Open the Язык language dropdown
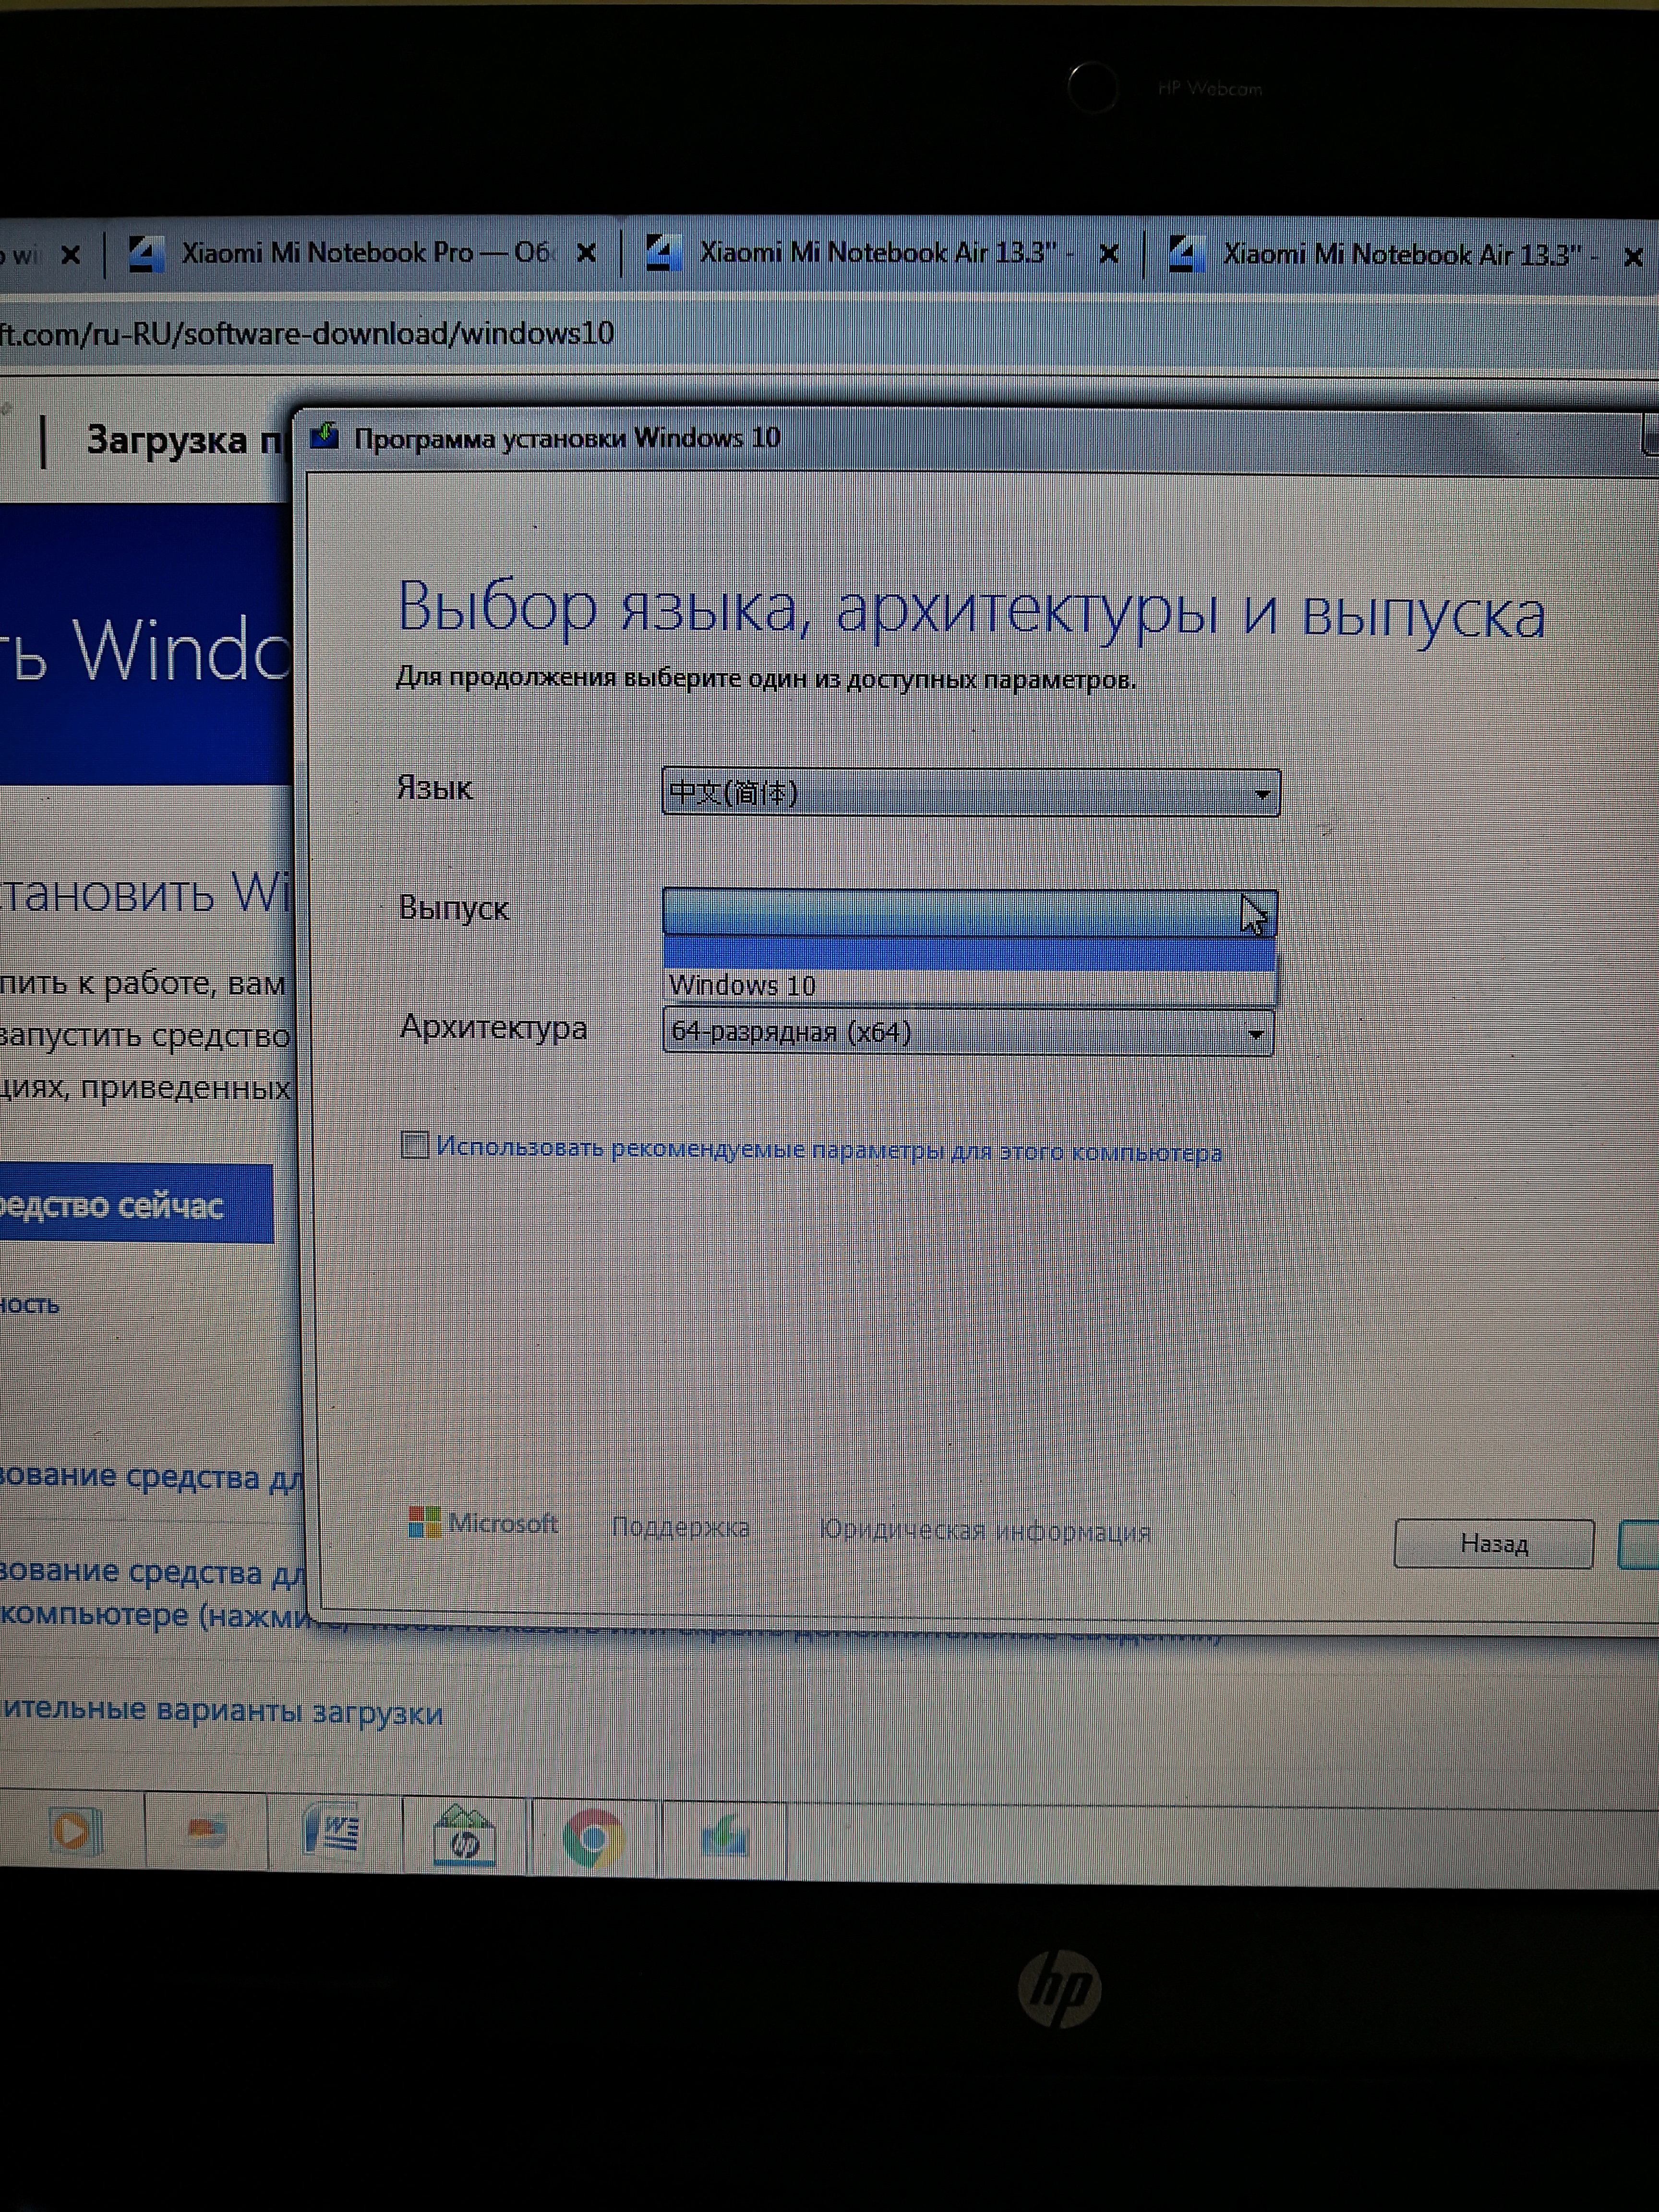The width and height of the screenshot is (1659, 2212). [970, 793]
